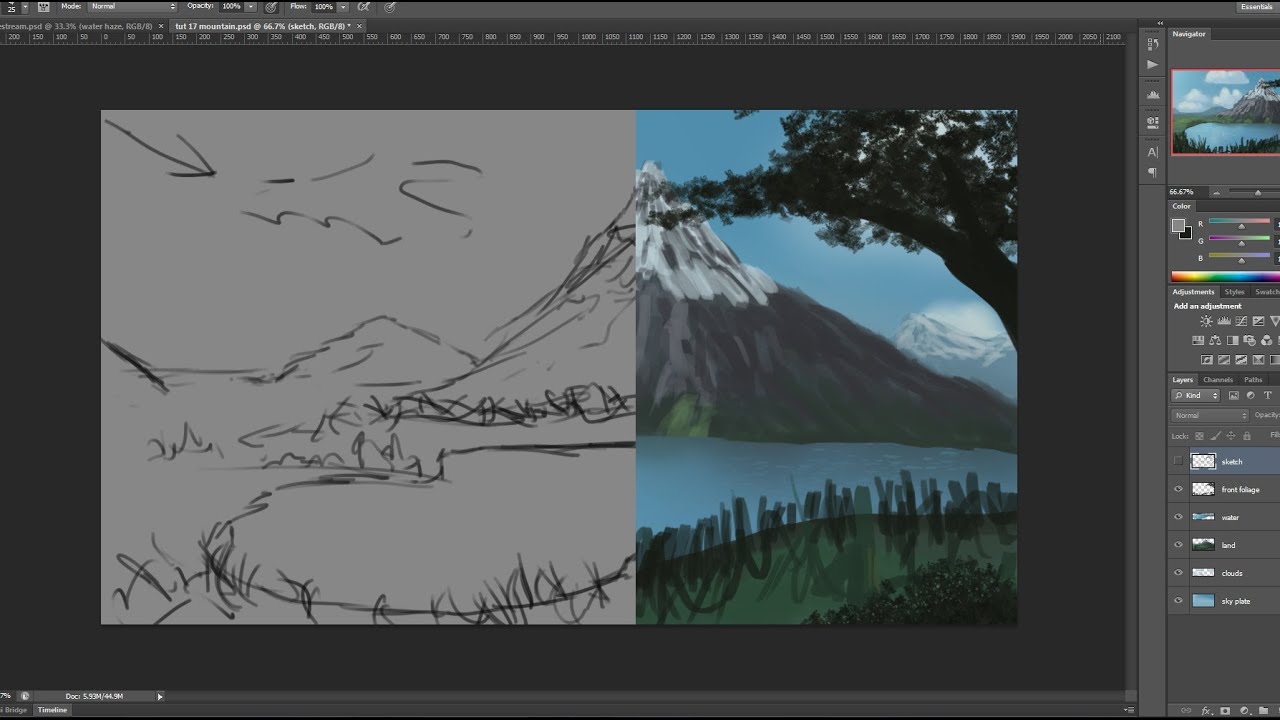Expand the status bar Doc info arrow
The height and width of the screenshot is (720, 1280).
point(160,696)
